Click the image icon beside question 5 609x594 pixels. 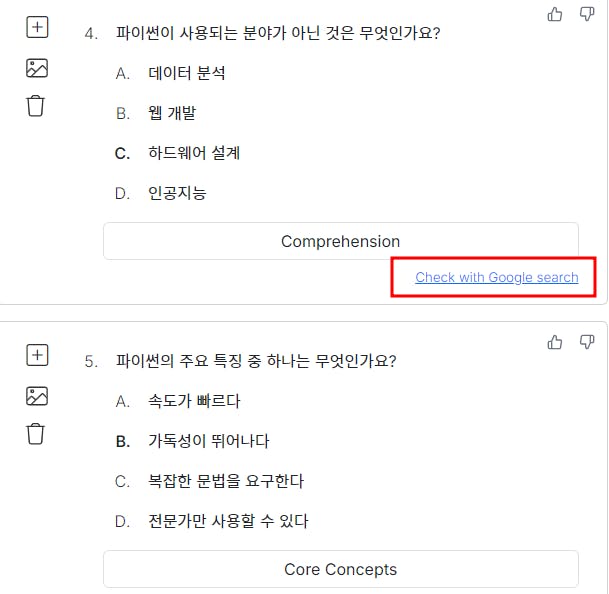pos(36,396)
